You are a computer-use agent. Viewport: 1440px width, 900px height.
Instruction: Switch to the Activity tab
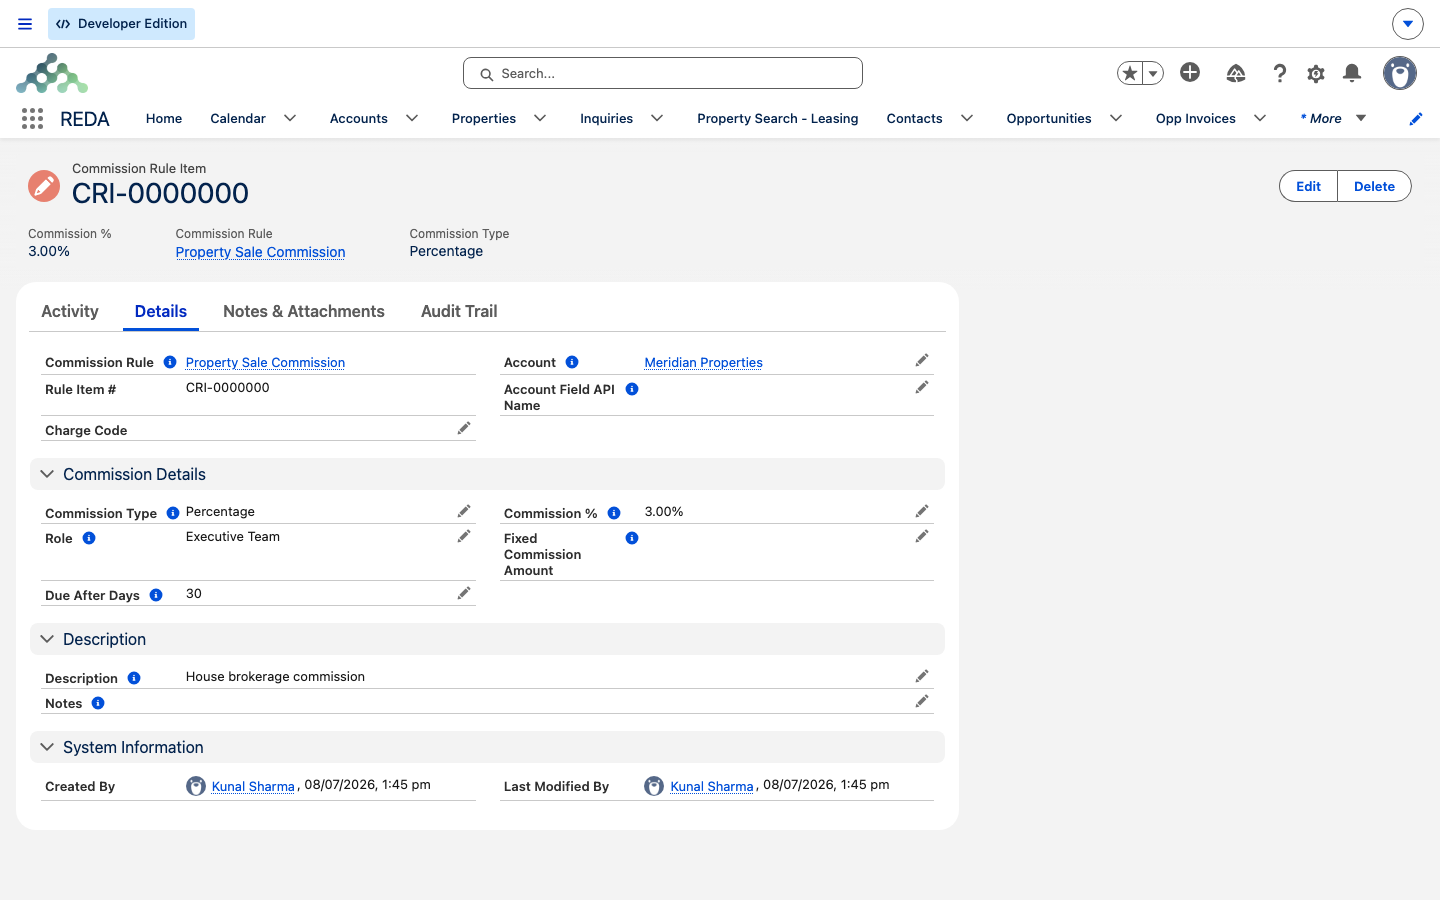pos(70,311)
